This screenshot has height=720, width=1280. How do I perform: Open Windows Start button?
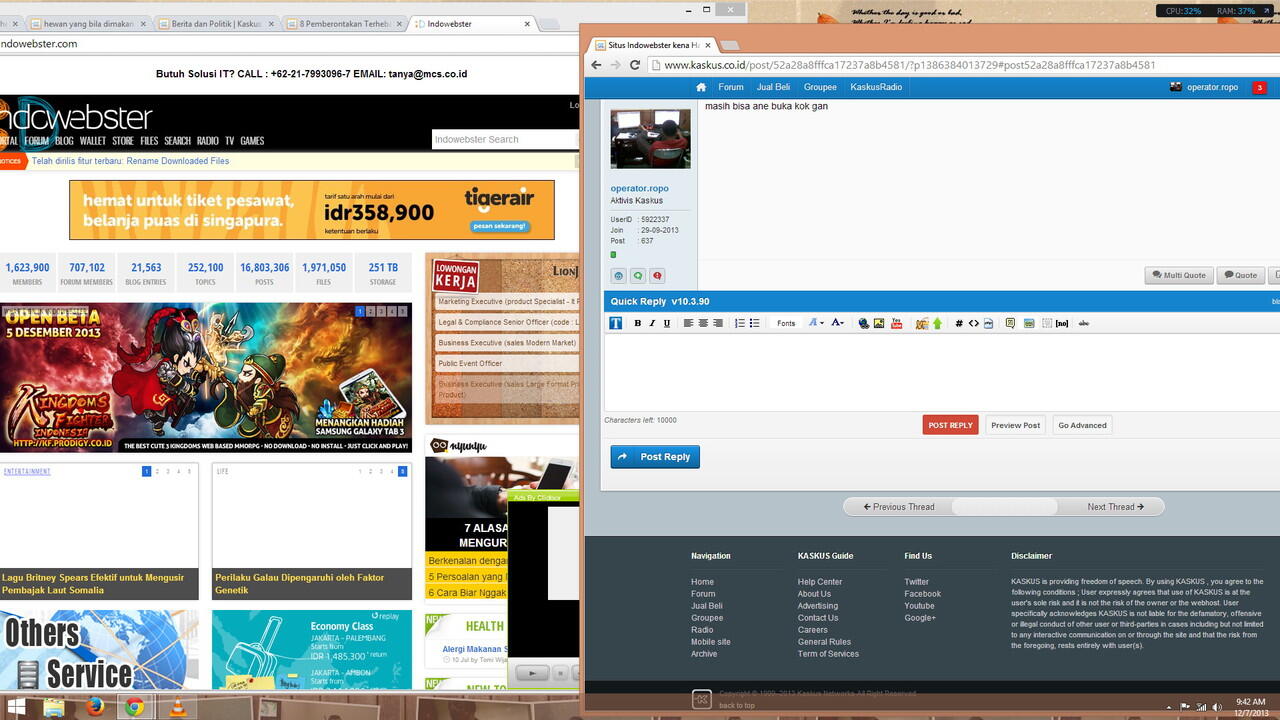16,707
